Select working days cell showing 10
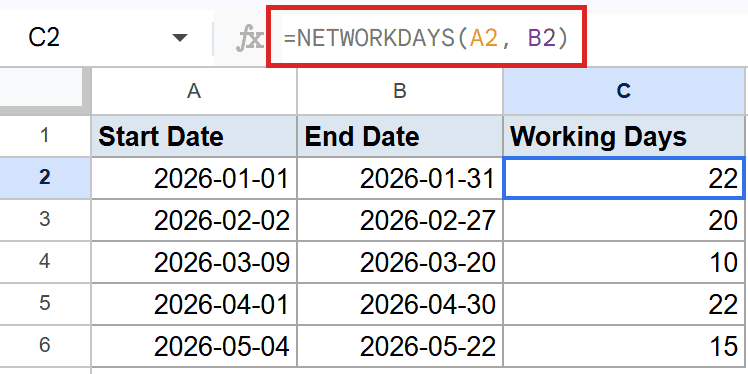Viewport: 748px width, 374px height. coord(623,262)
